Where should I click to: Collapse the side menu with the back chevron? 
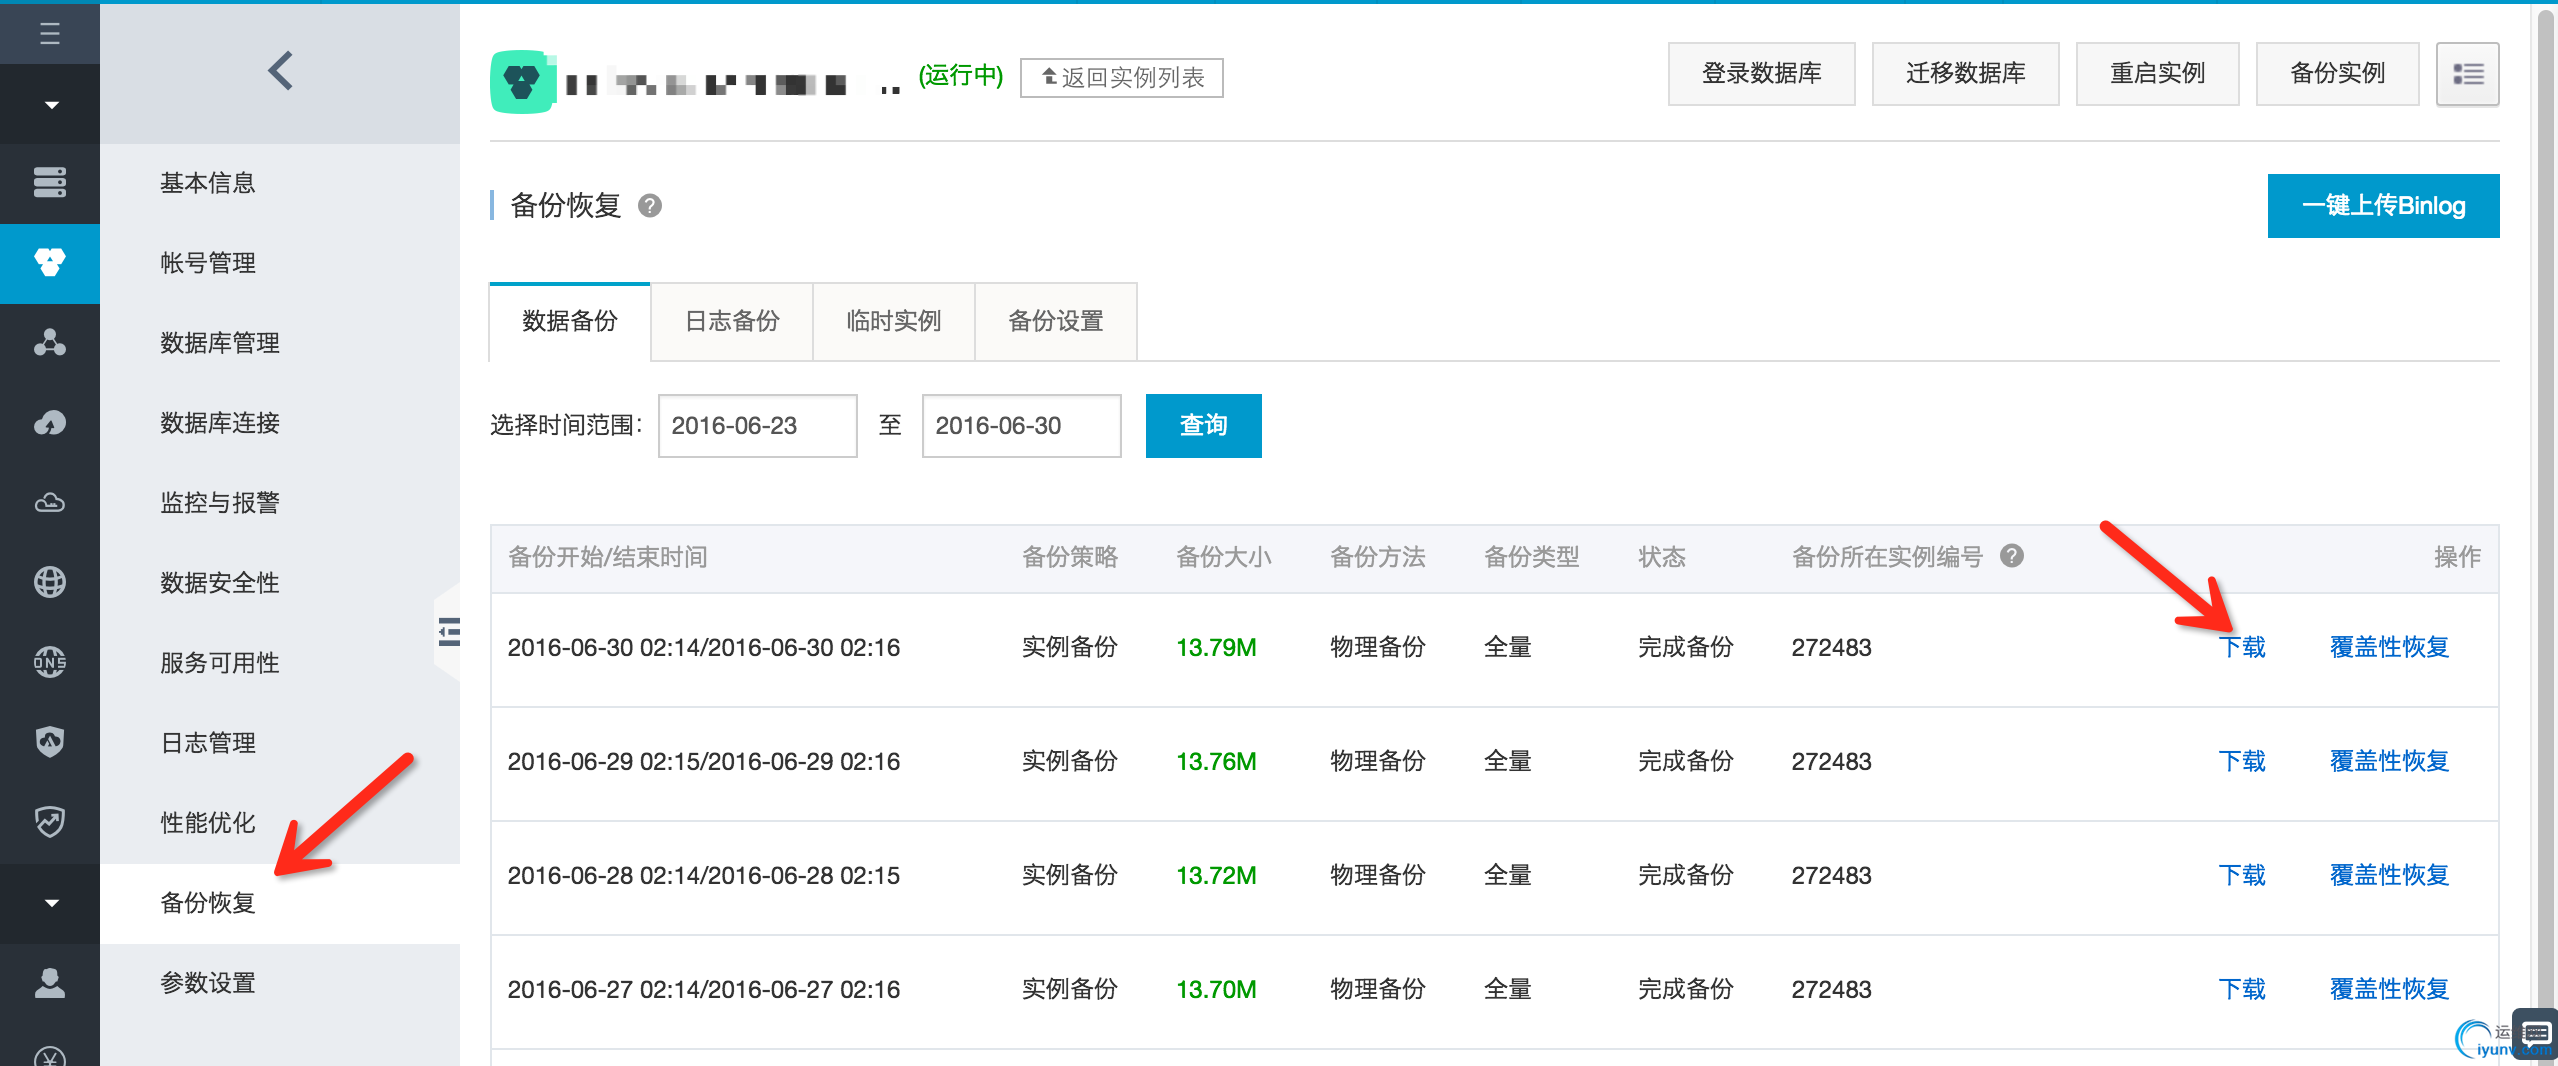(280, 72)
